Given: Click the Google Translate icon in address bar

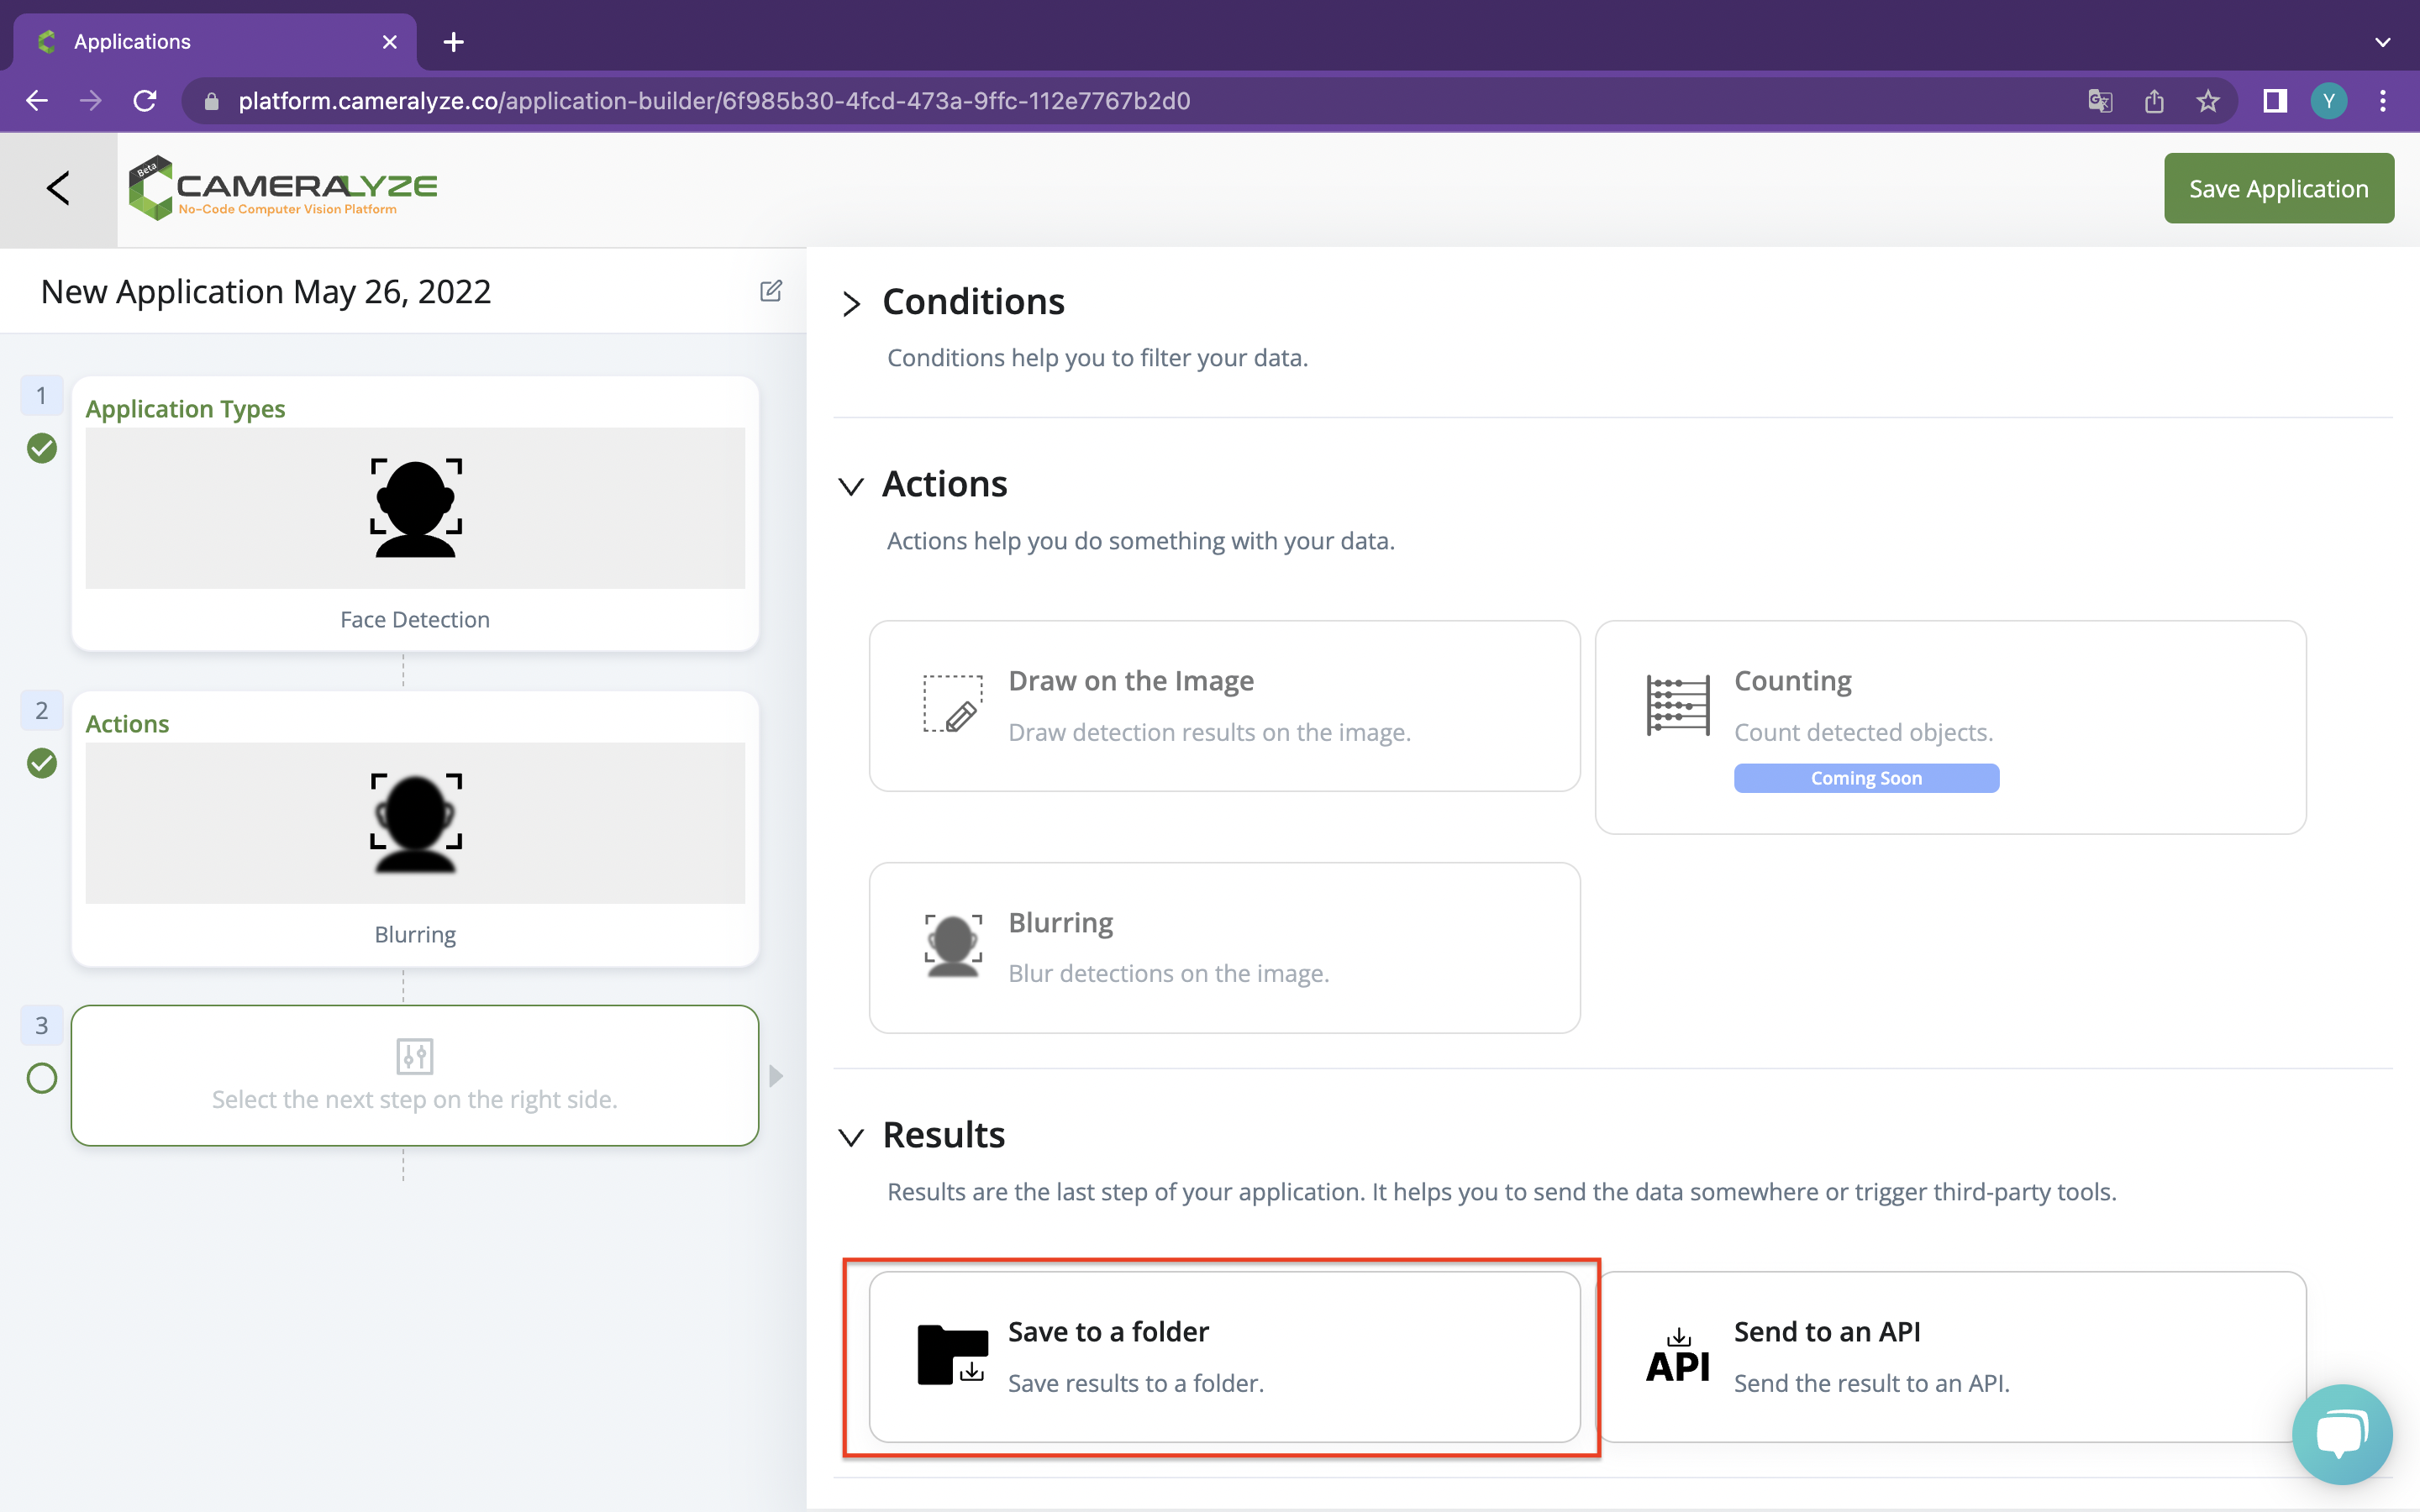Looking at the screenshot, I should tap(2100, 101).
